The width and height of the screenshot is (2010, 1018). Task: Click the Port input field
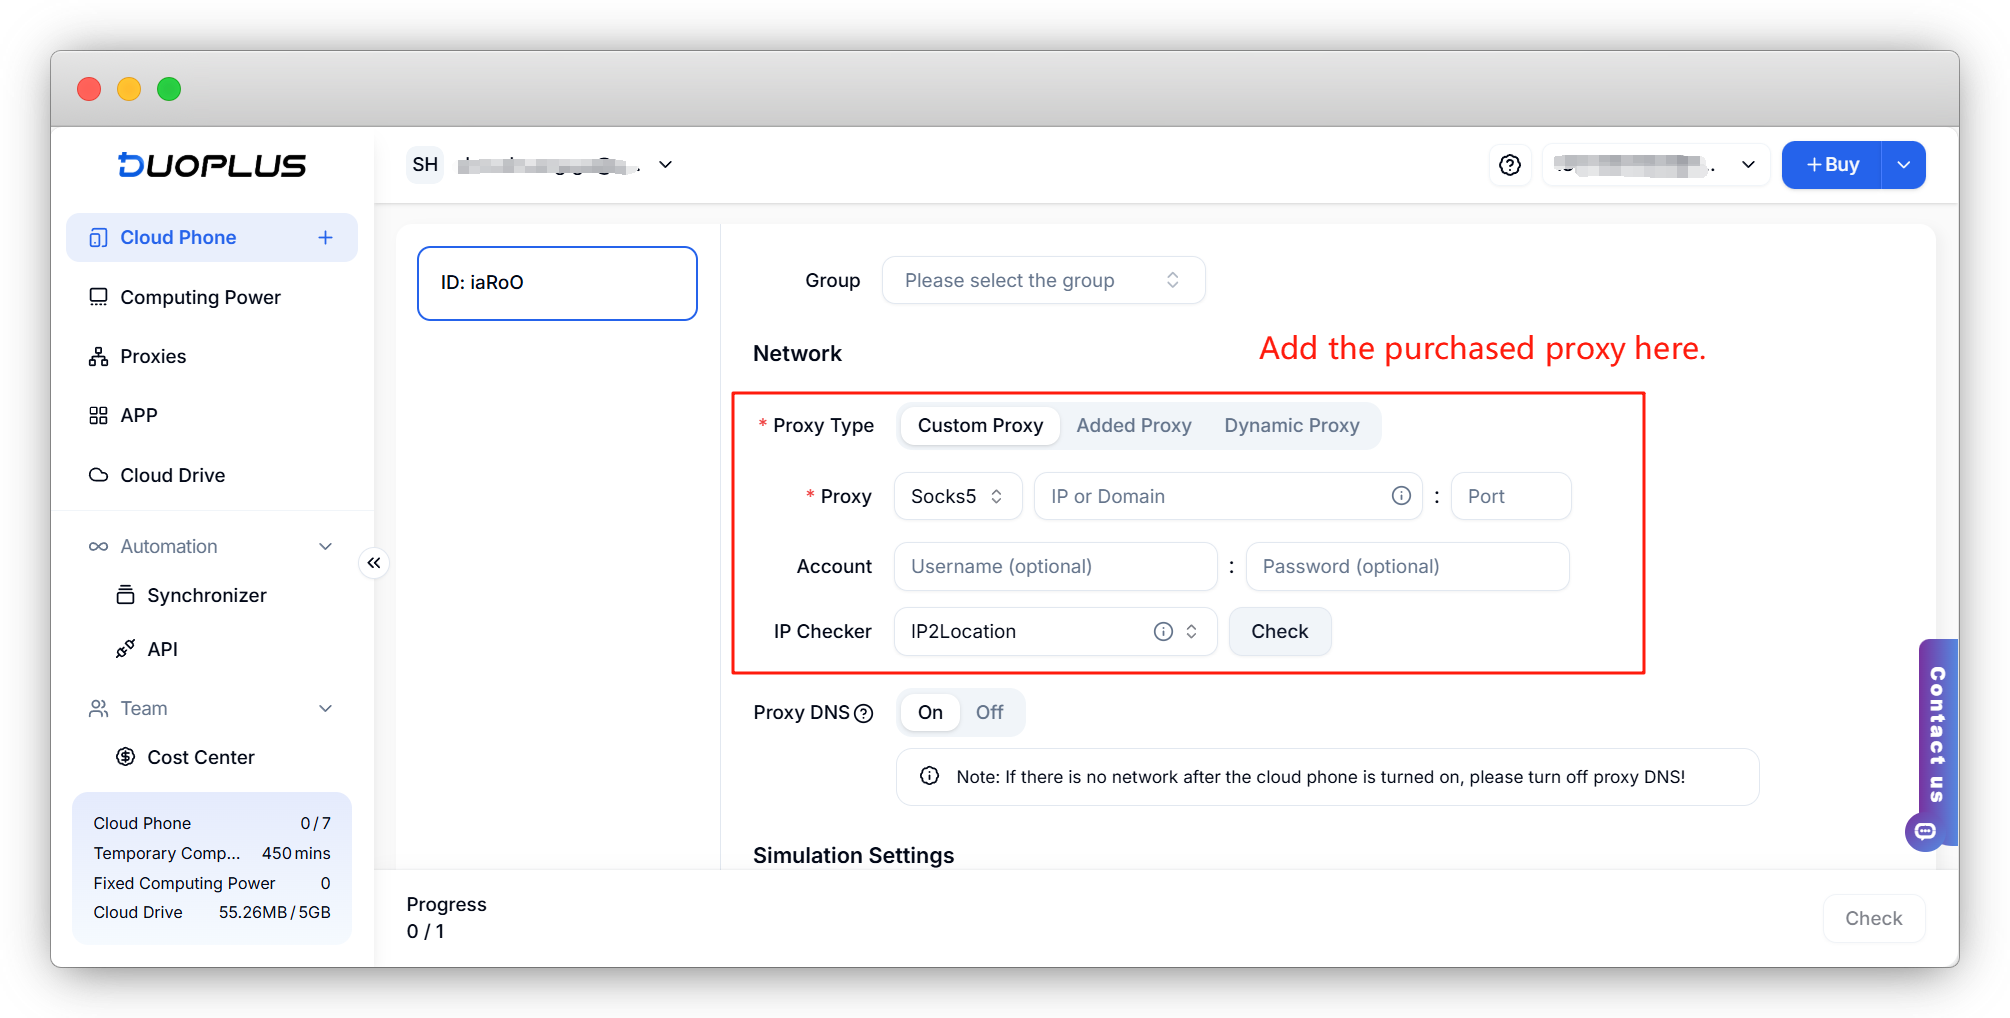click(x=1510, y=496)
